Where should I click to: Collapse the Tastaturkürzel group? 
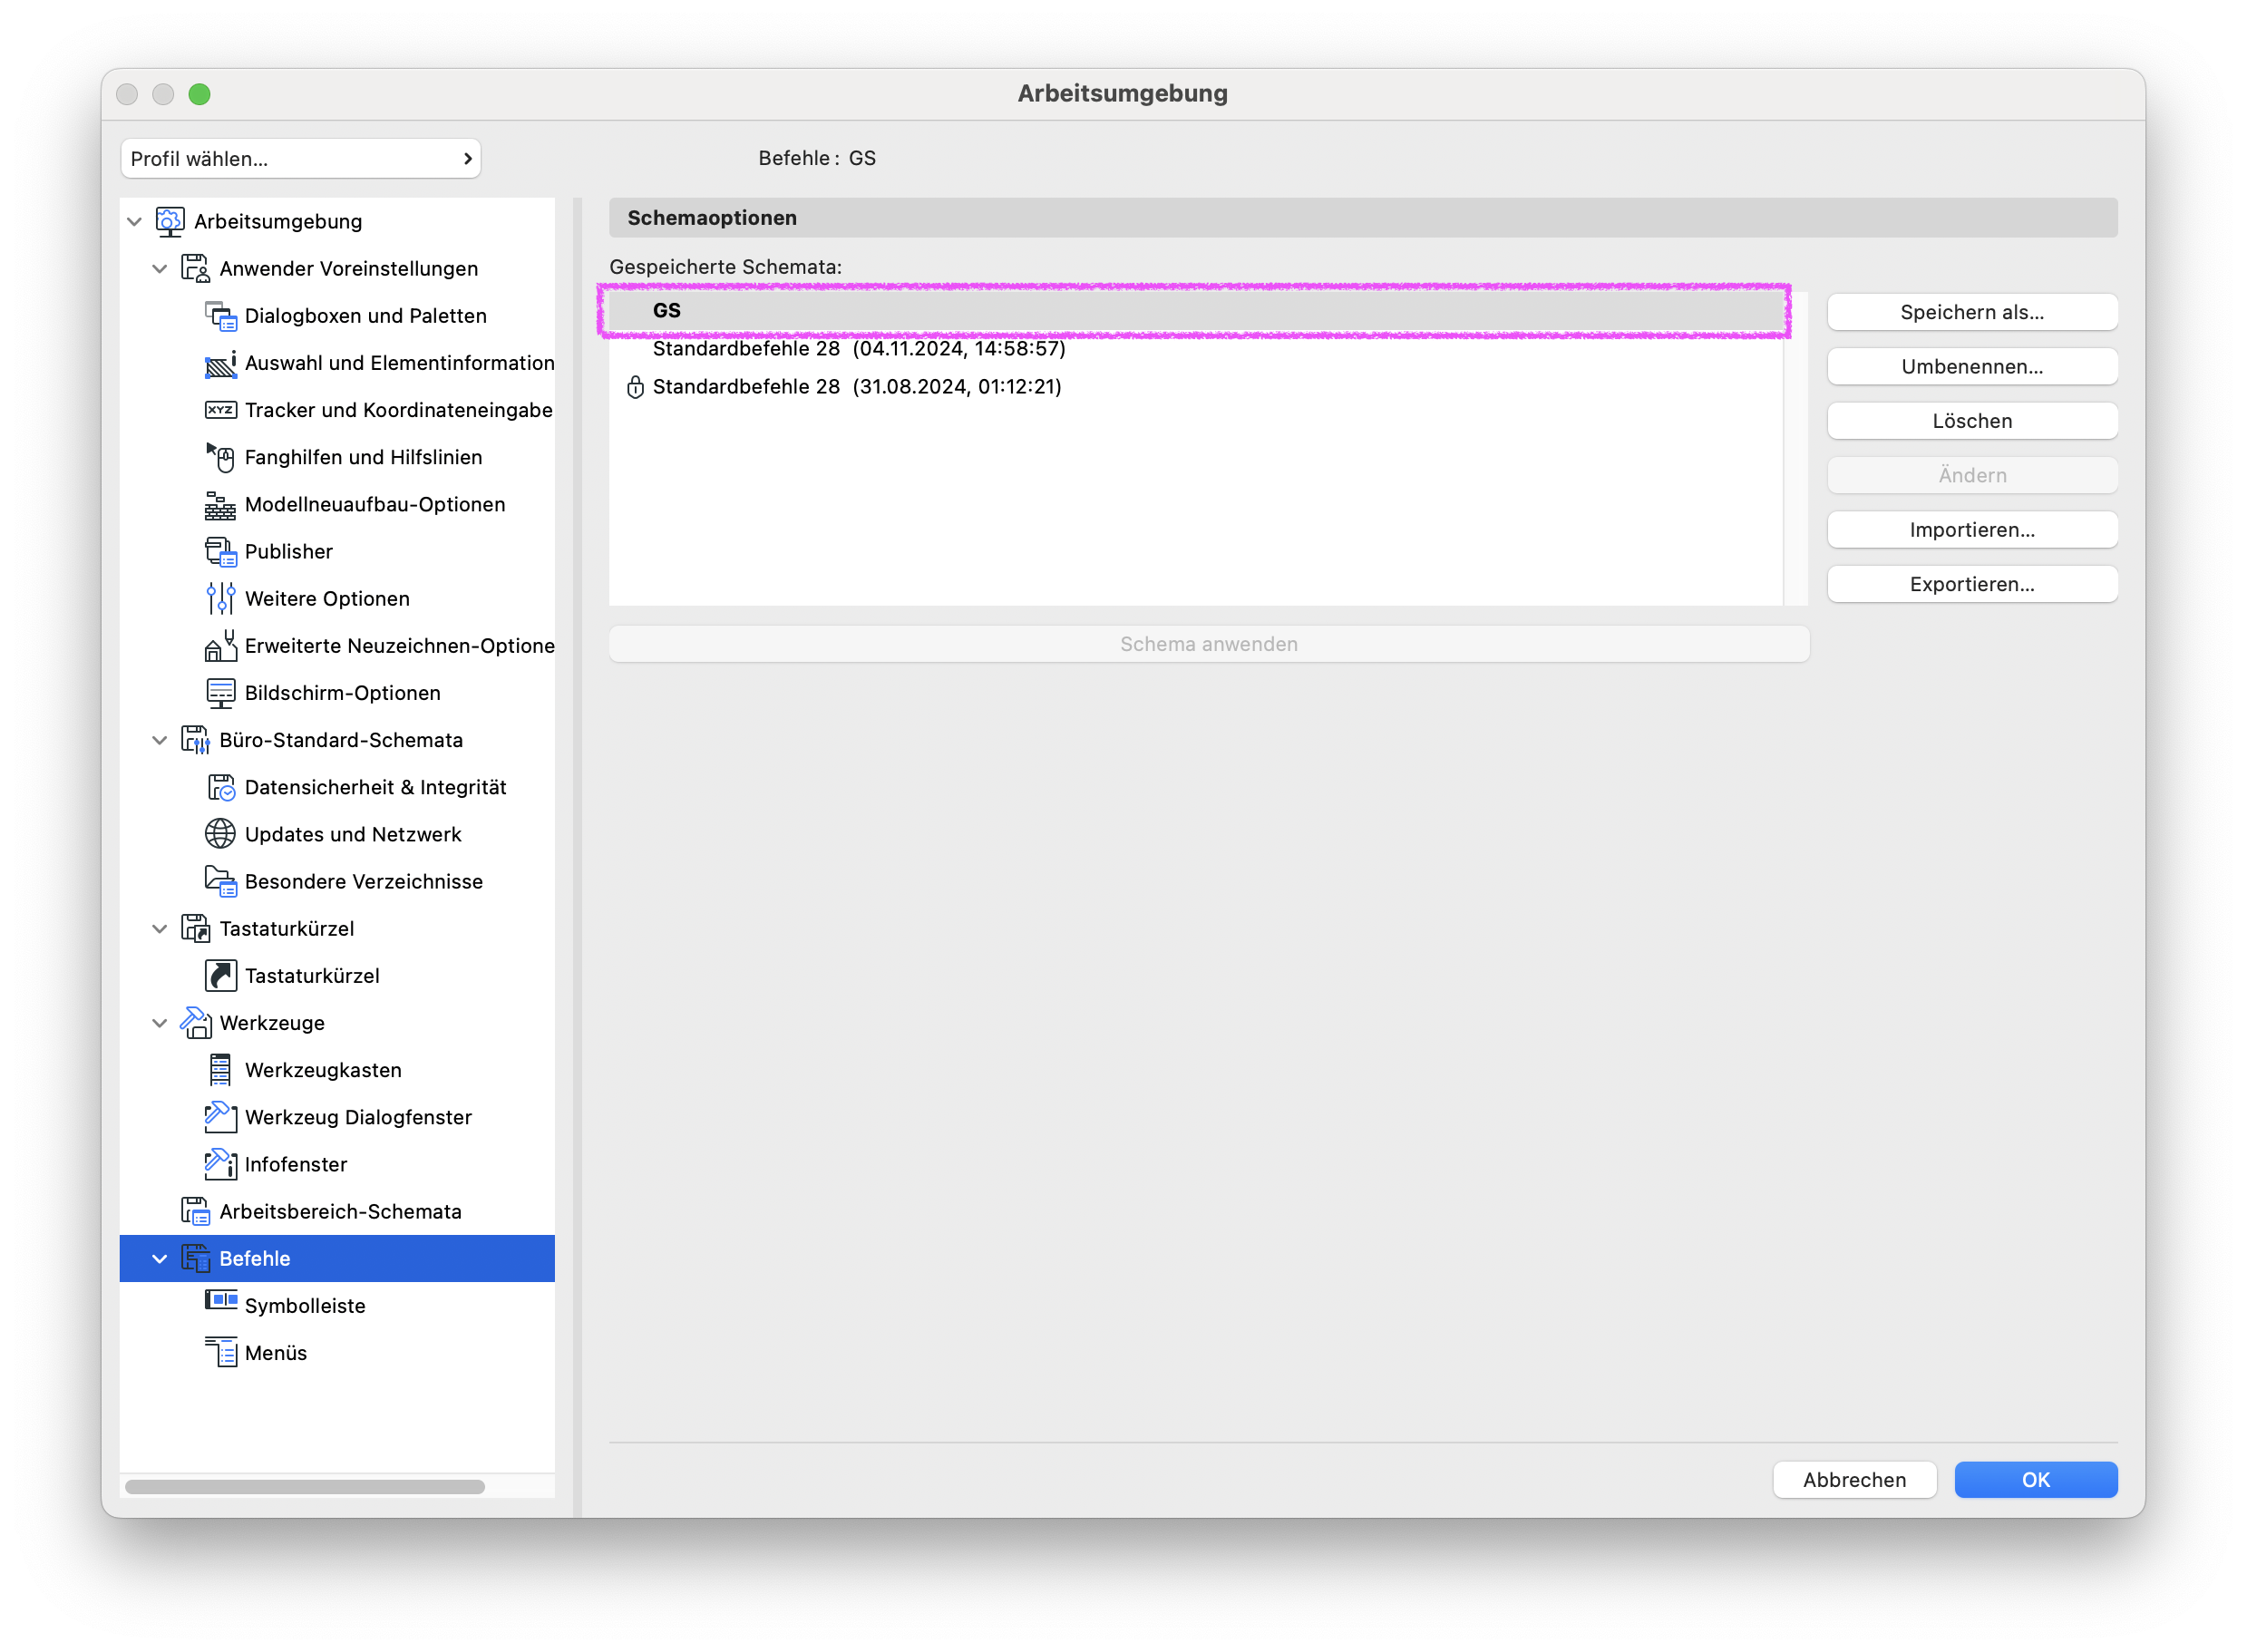click(159, 928)
